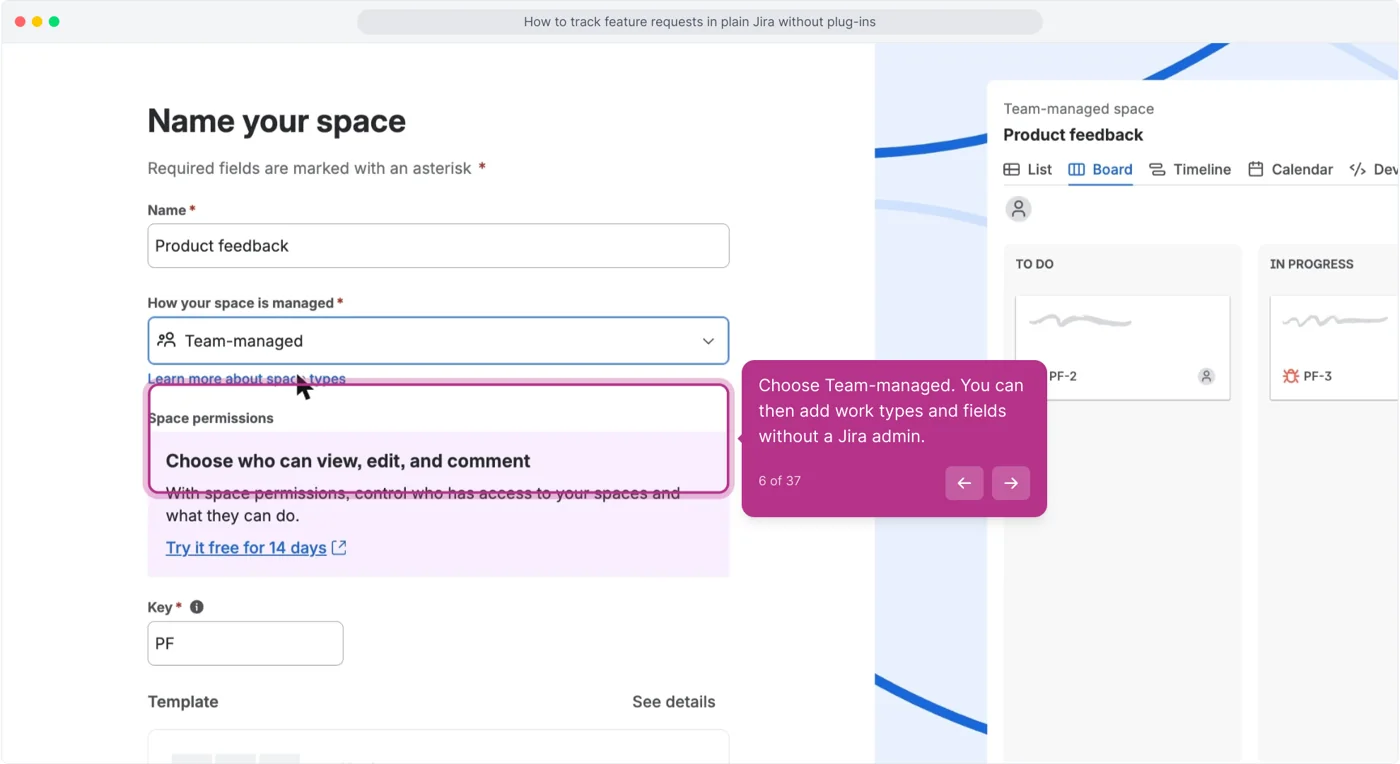Click the Name field with Product feedback
Screen dimensions: 1400x764
pos(438,246)
